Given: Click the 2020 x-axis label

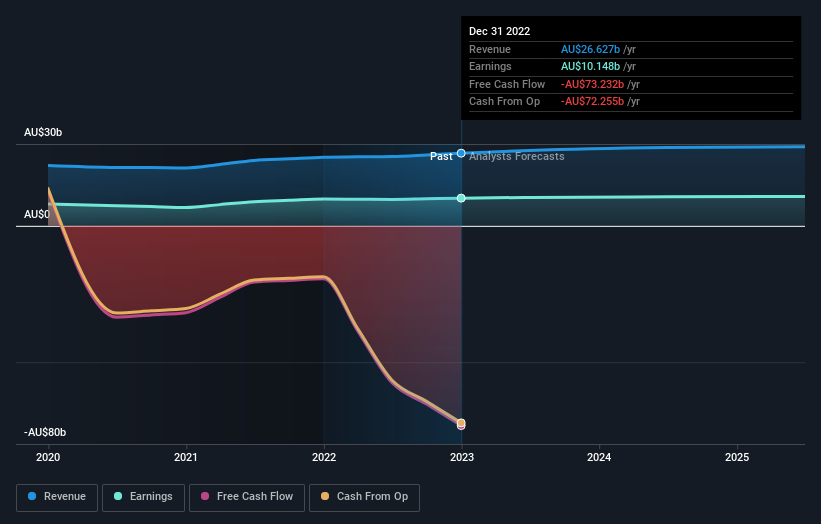Looking at the screenshot, I should (48, 457).
